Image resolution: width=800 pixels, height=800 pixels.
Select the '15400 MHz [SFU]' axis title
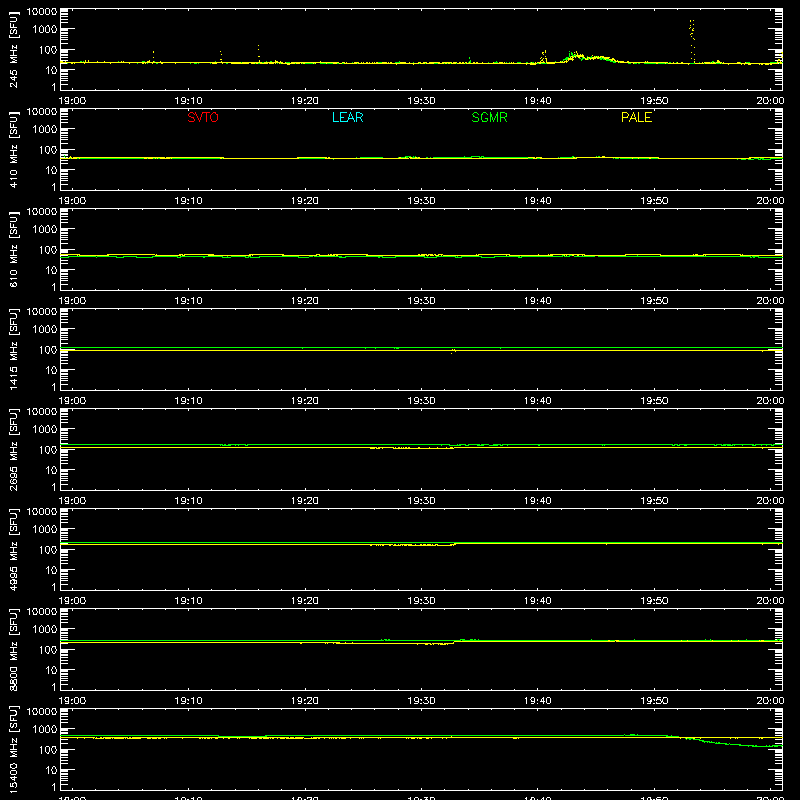point(14,749)
